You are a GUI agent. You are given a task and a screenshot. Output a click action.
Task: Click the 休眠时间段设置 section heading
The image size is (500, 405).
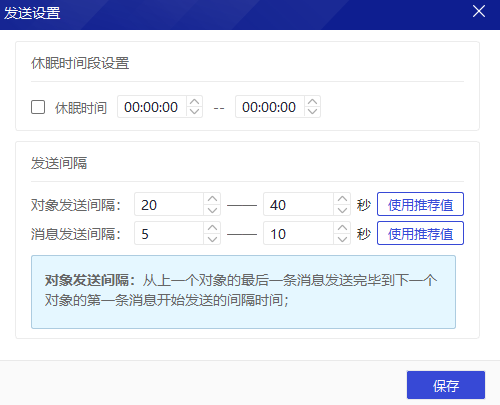pos(80,63)
